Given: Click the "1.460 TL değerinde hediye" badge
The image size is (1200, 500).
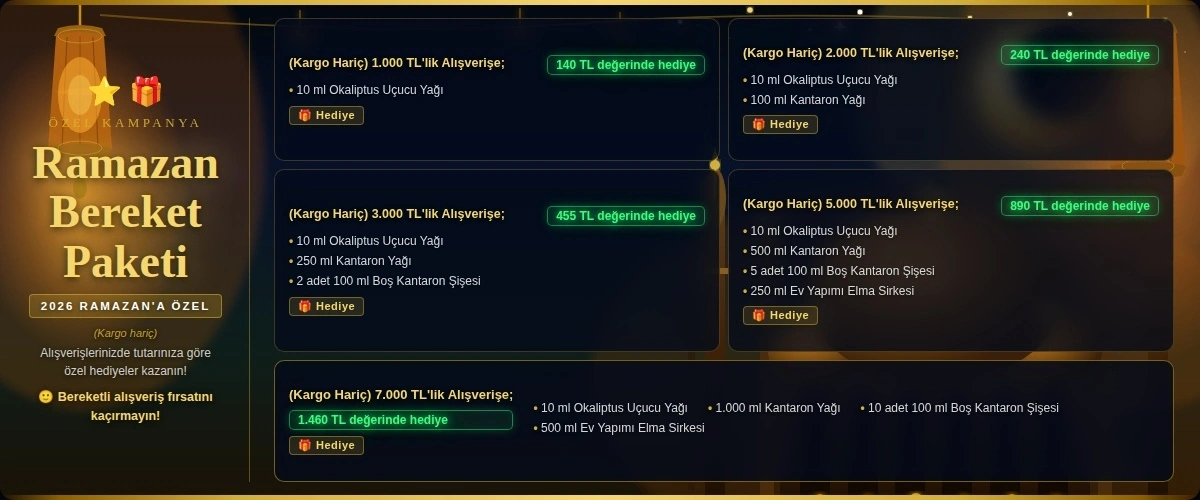Looking at the screenshot, I should (400, 420).
